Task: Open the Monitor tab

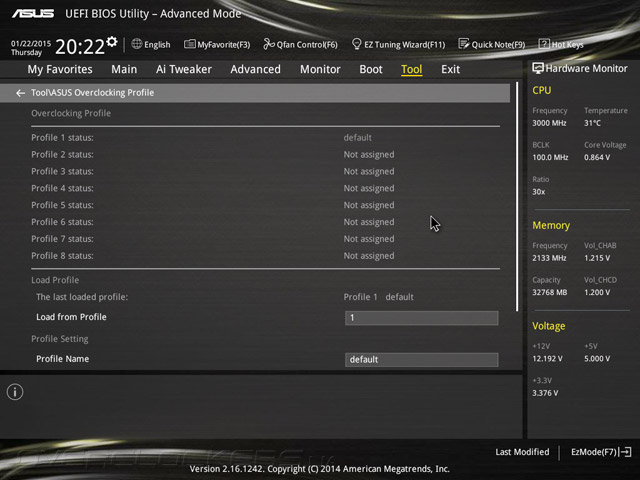Action: [320, 69]
